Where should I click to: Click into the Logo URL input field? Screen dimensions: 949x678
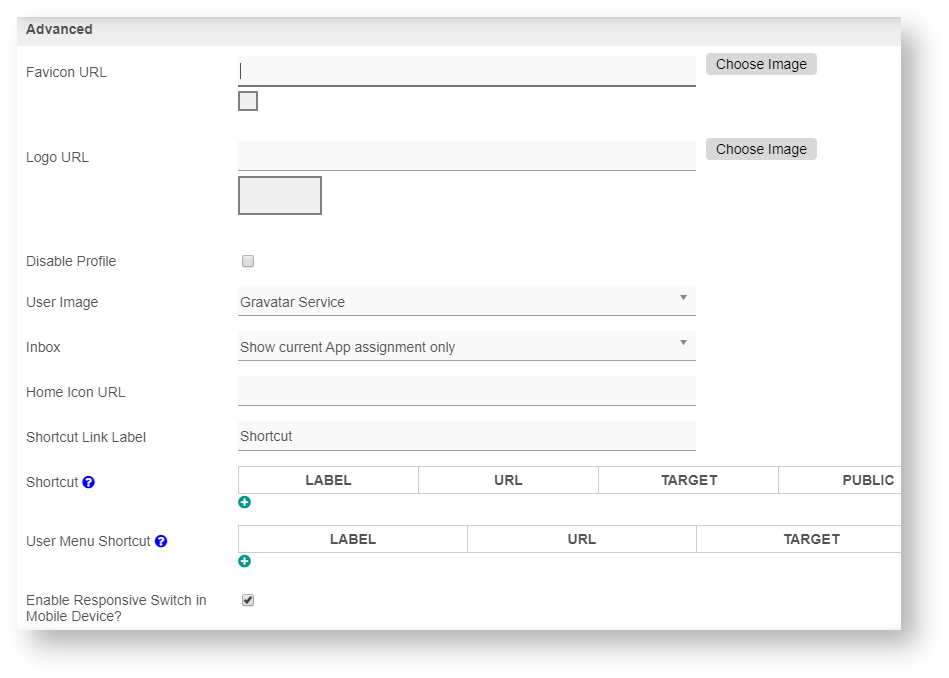(x=466, y=156)
